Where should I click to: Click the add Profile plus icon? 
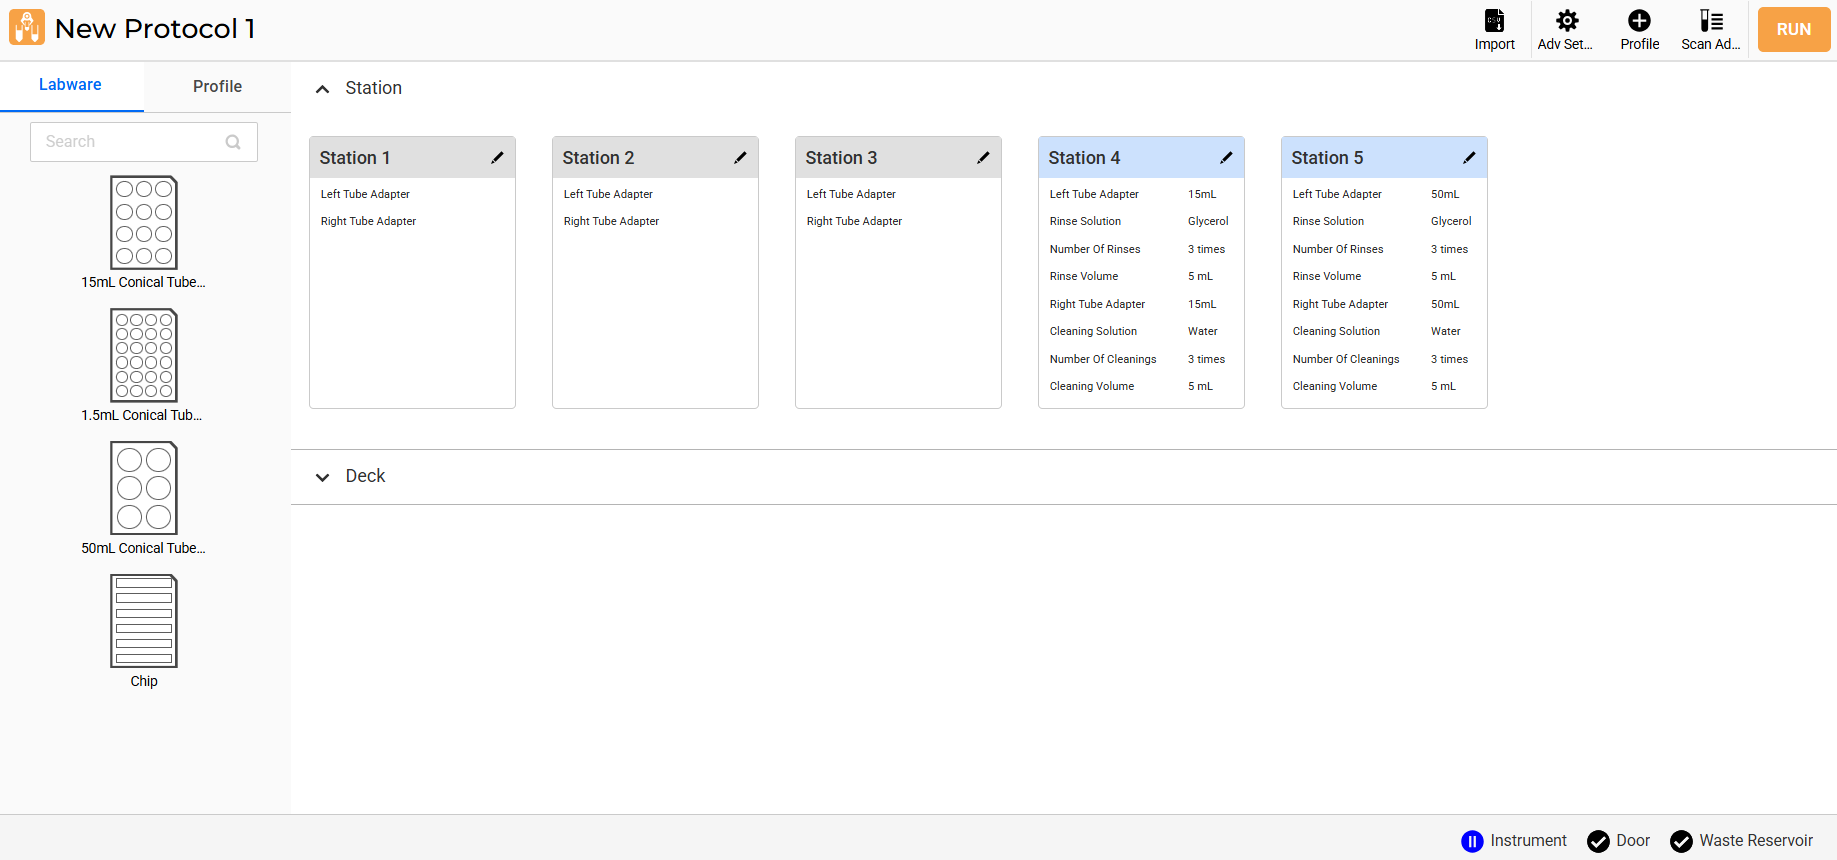[1639, 21]
